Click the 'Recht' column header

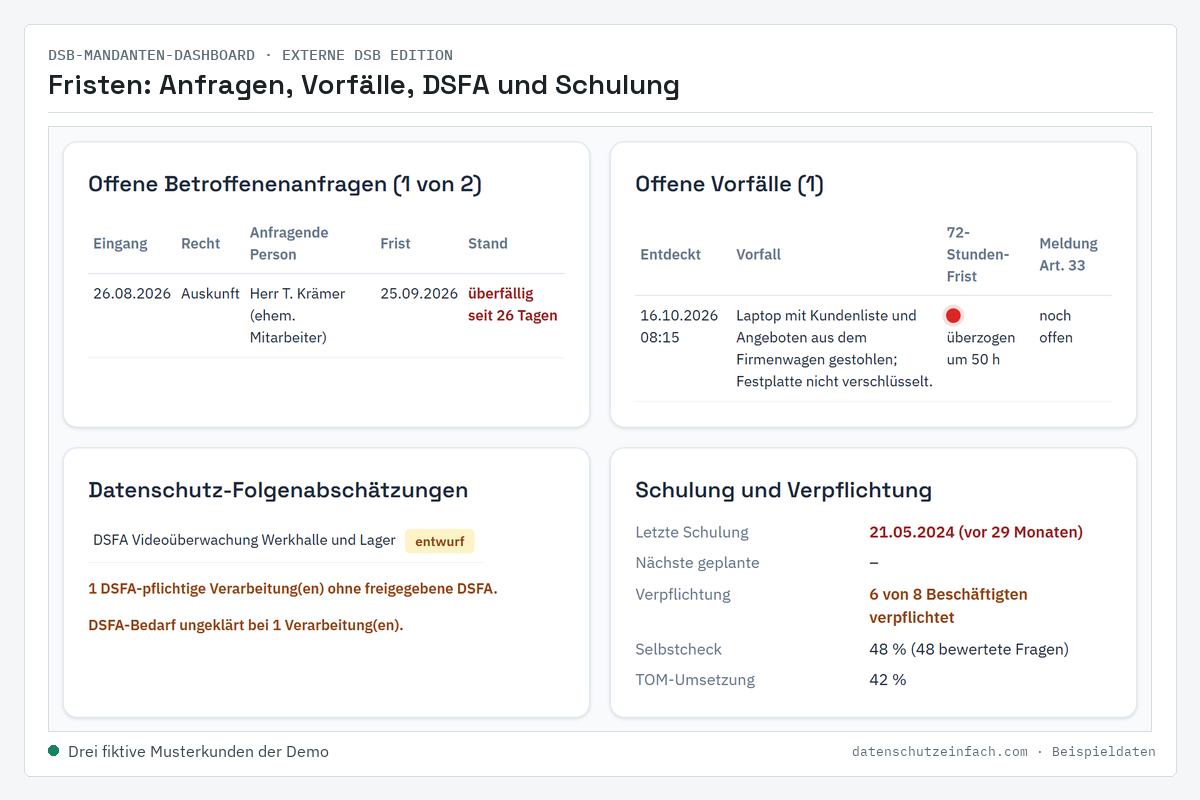pyautogui.click(x=201, y=243)
